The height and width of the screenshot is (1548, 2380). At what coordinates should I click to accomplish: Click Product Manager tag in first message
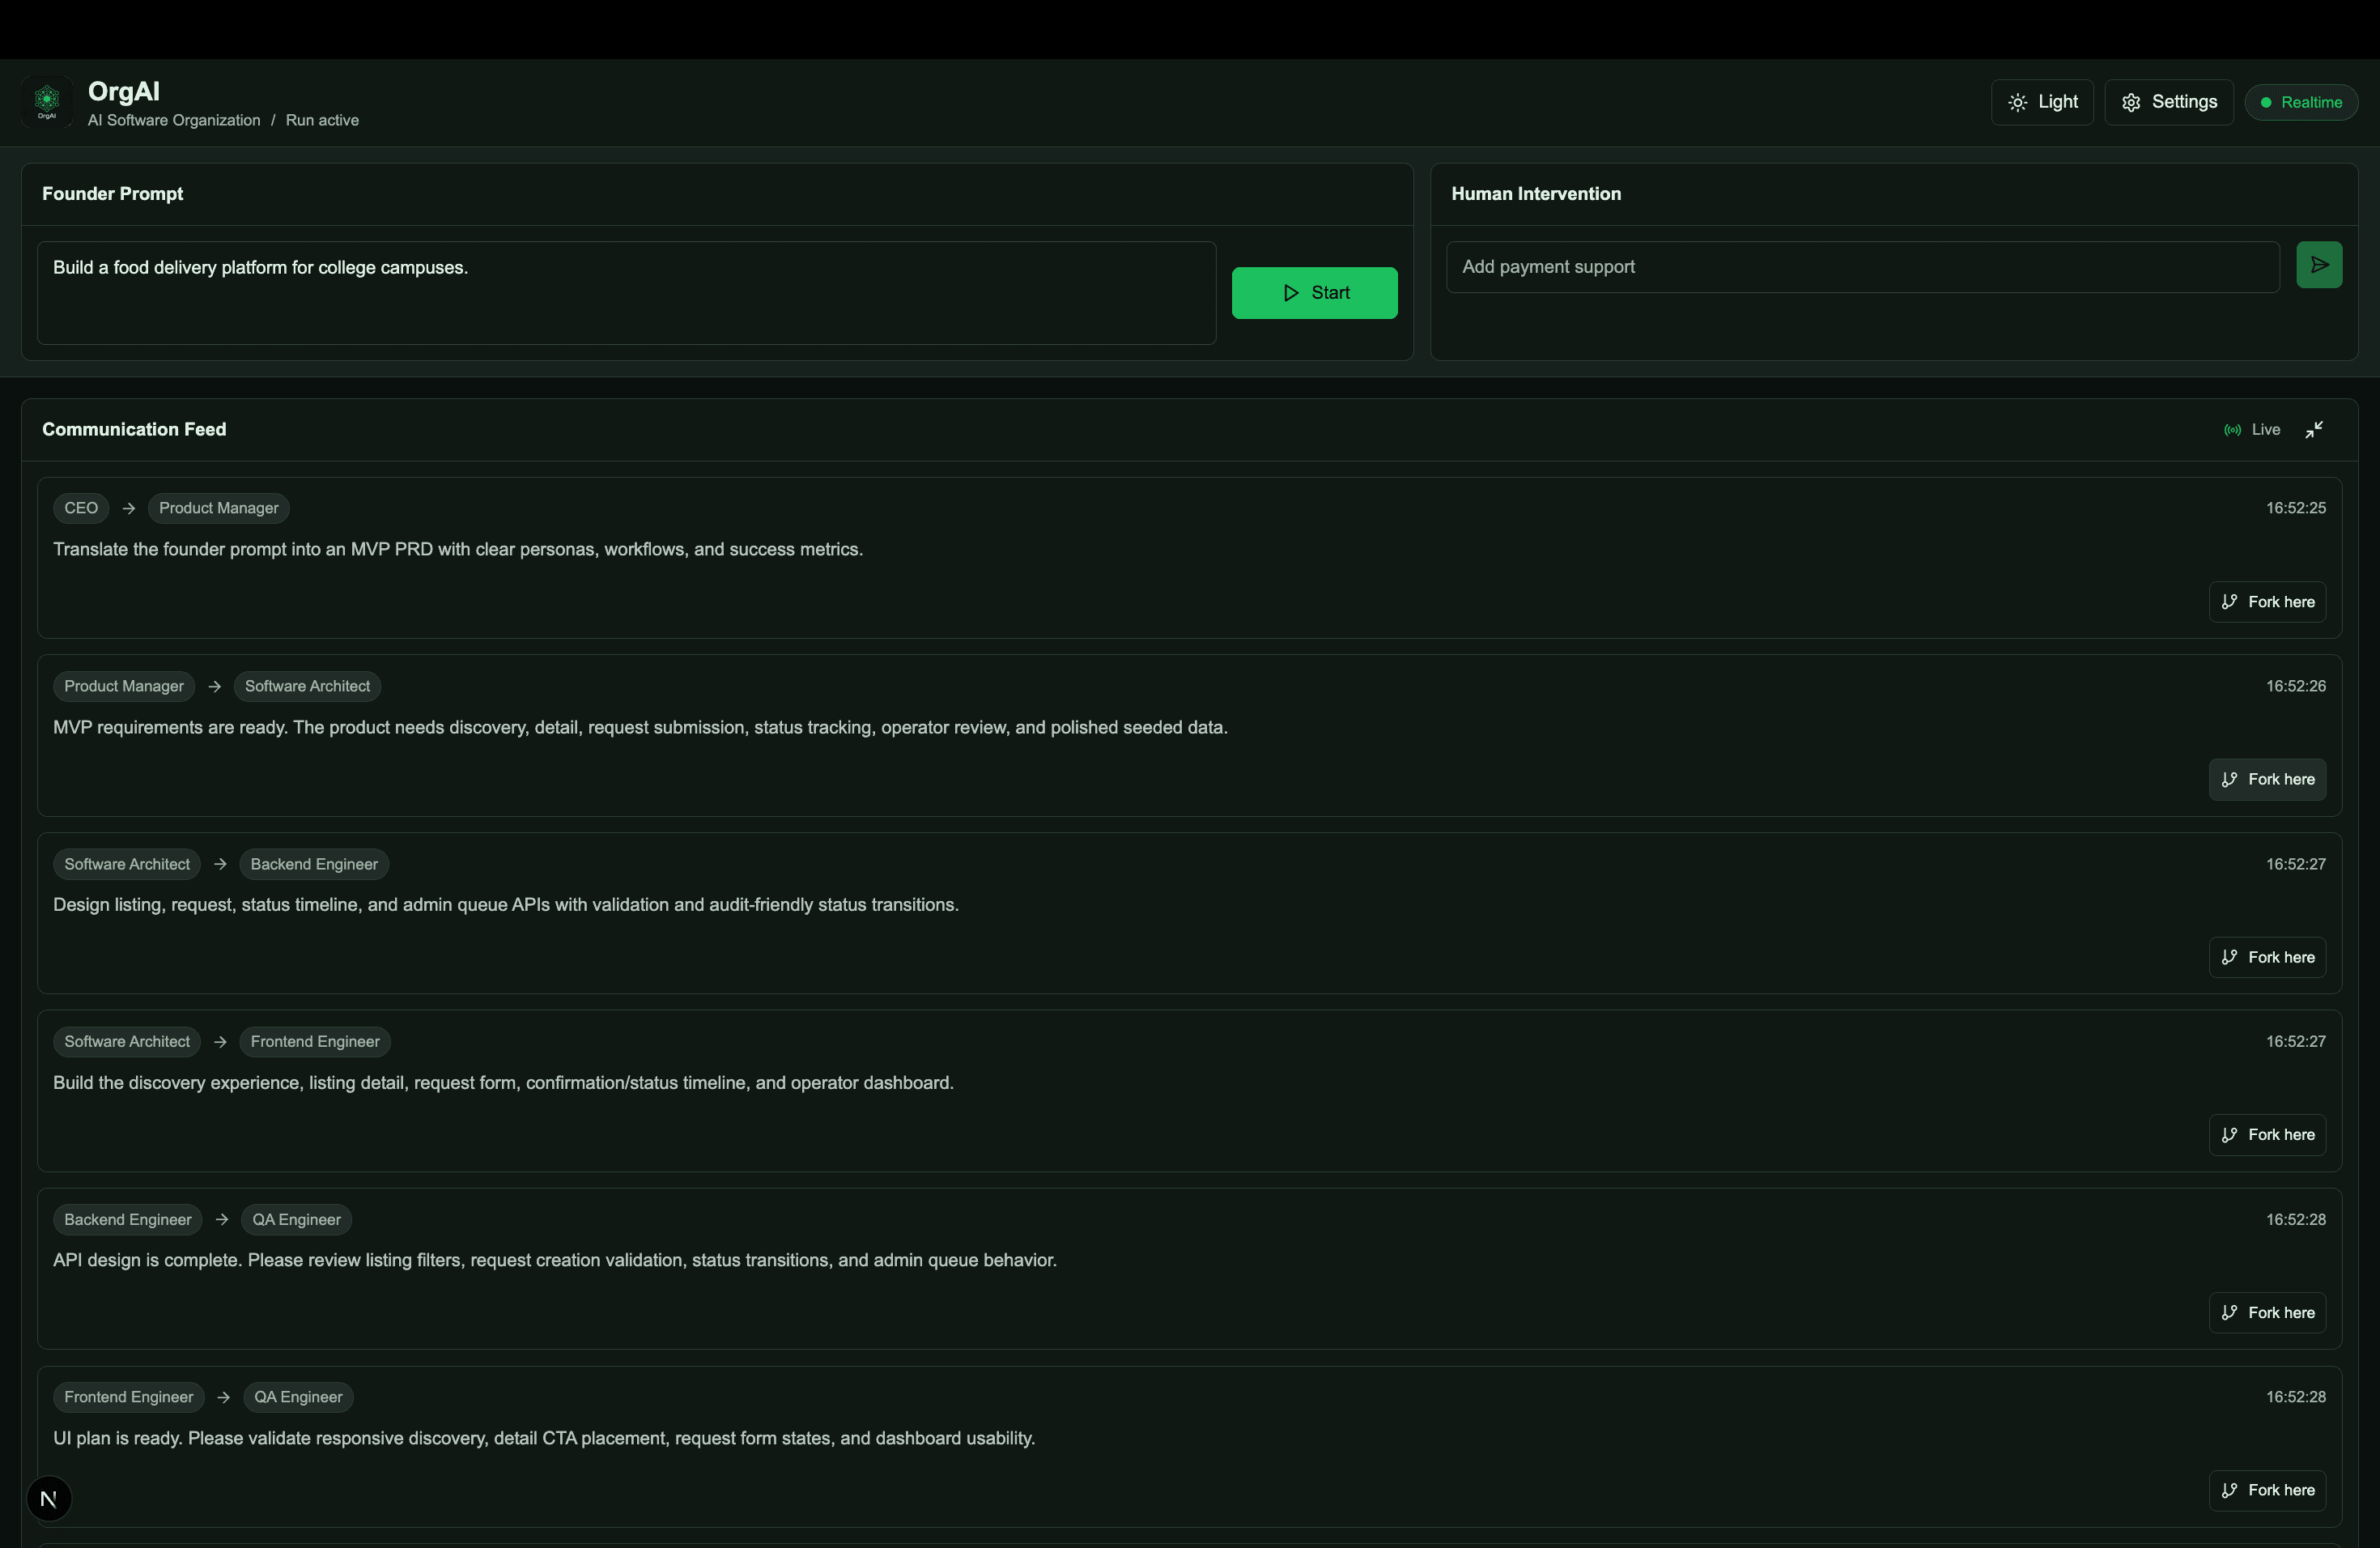click(x=219, y=508)
